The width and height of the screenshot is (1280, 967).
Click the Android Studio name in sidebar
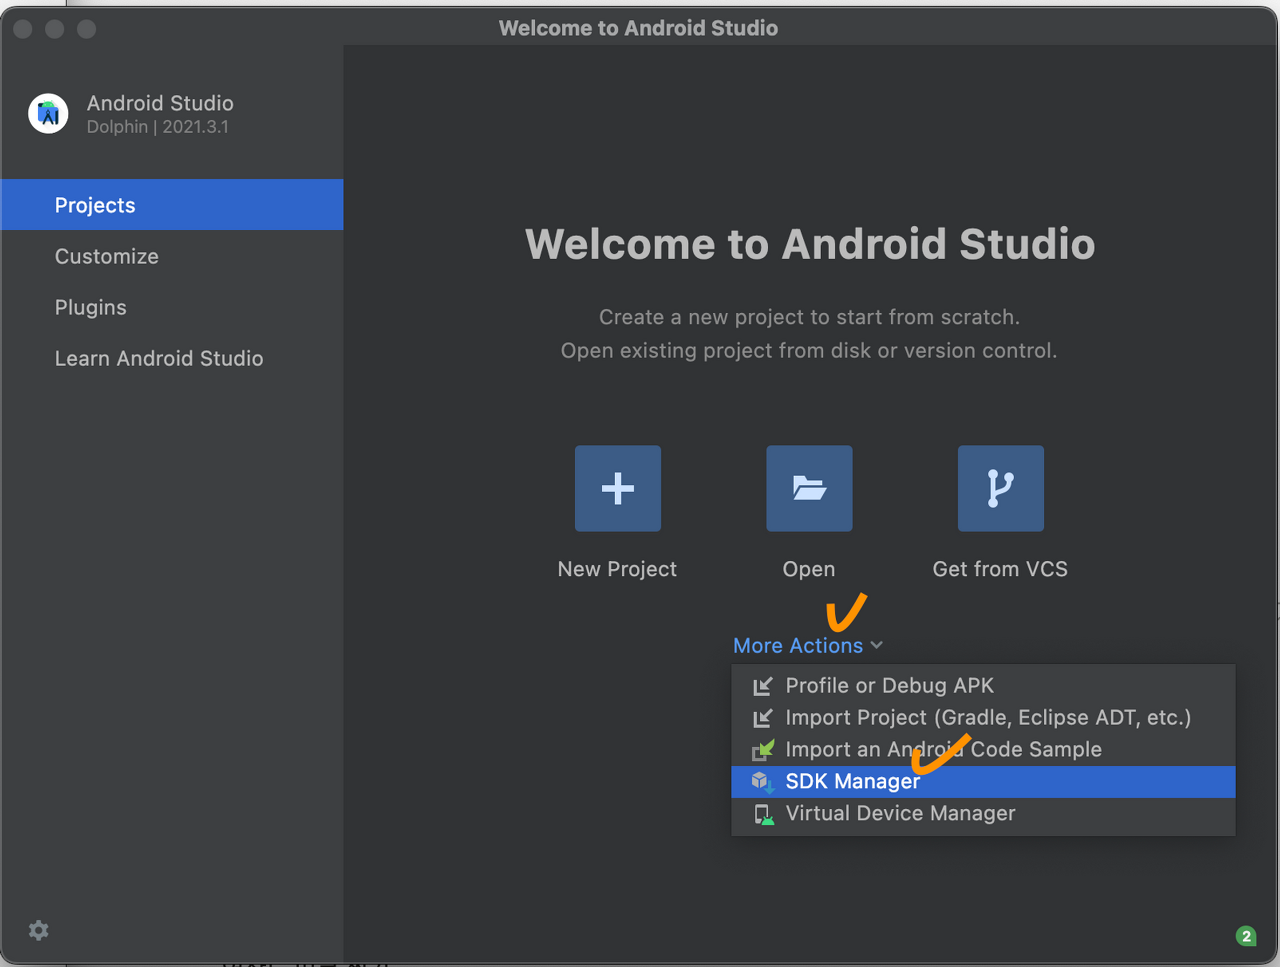(160, 103)
